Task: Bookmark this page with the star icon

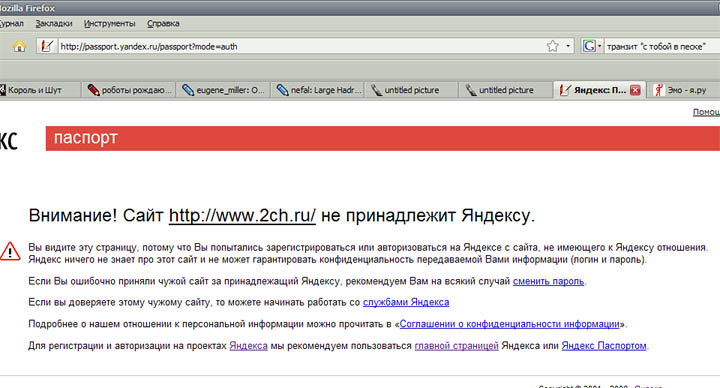Action: (x=552, y=46)
